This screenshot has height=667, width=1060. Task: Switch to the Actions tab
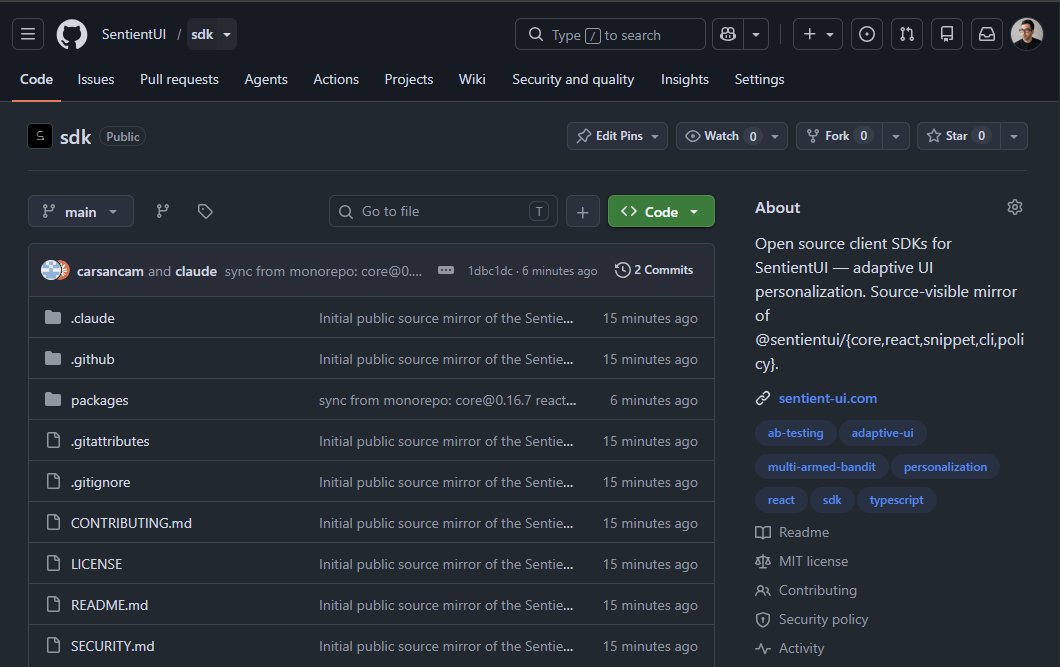[x=336, y=79]
